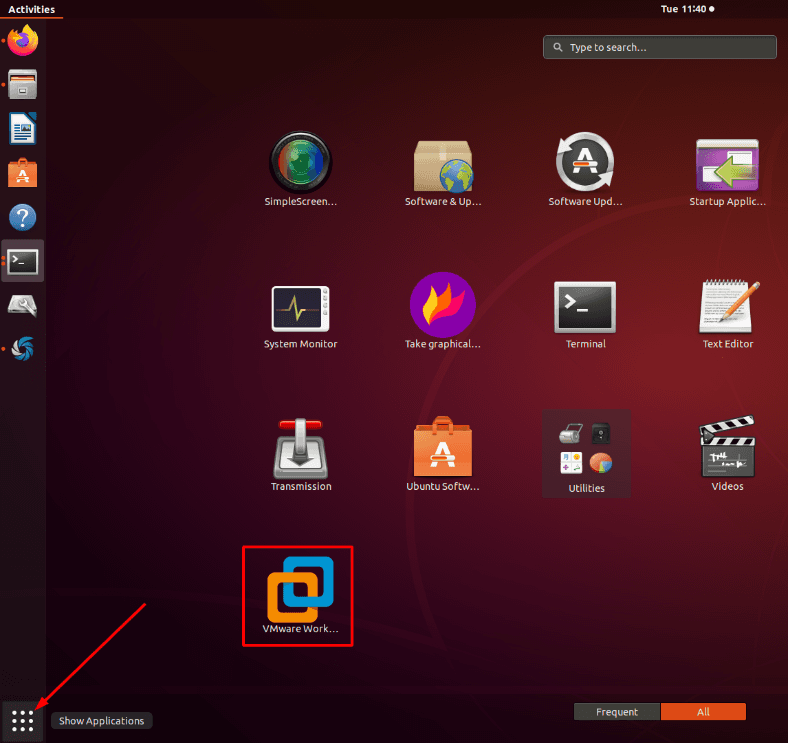Open the wrench-and-drive tool in the dock
The image size is (788, 743).
23,305
